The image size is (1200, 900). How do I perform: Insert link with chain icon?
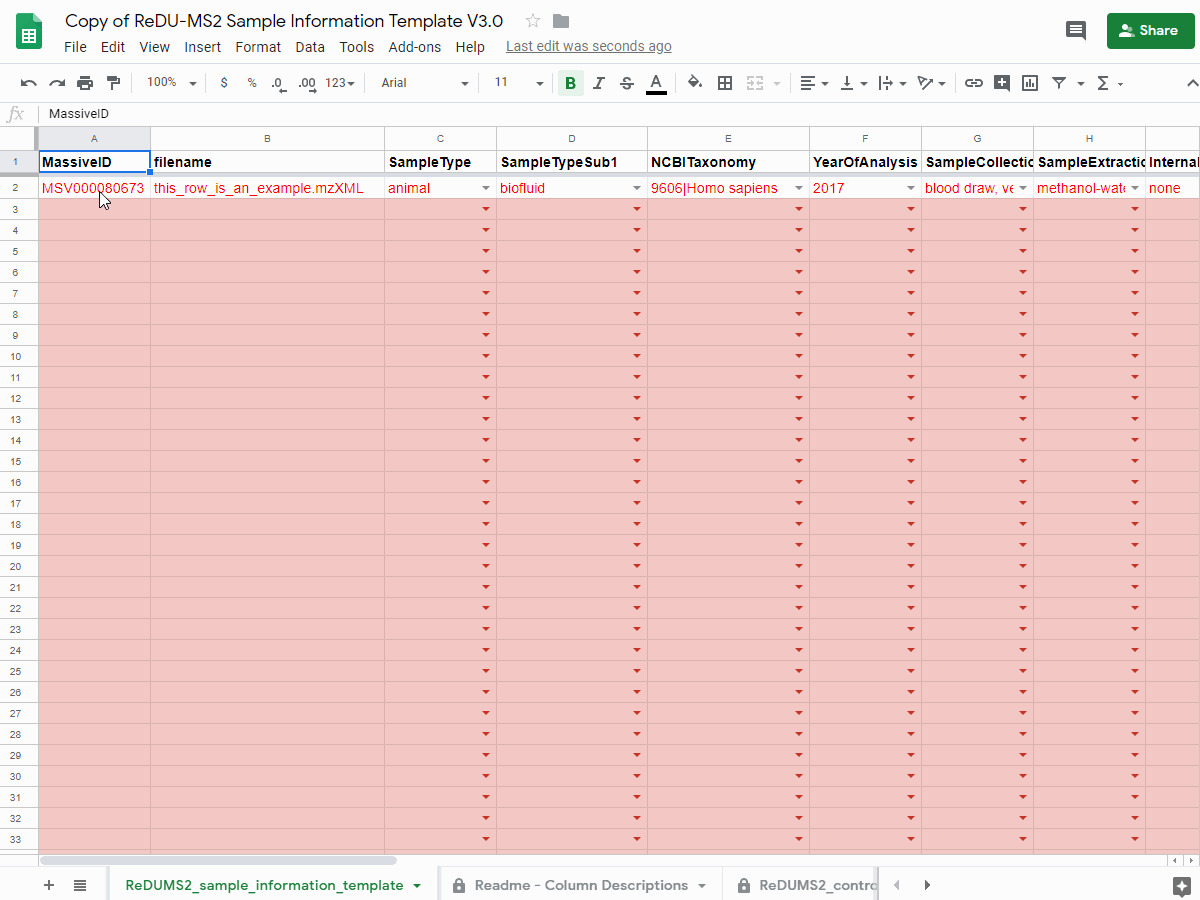973,83
